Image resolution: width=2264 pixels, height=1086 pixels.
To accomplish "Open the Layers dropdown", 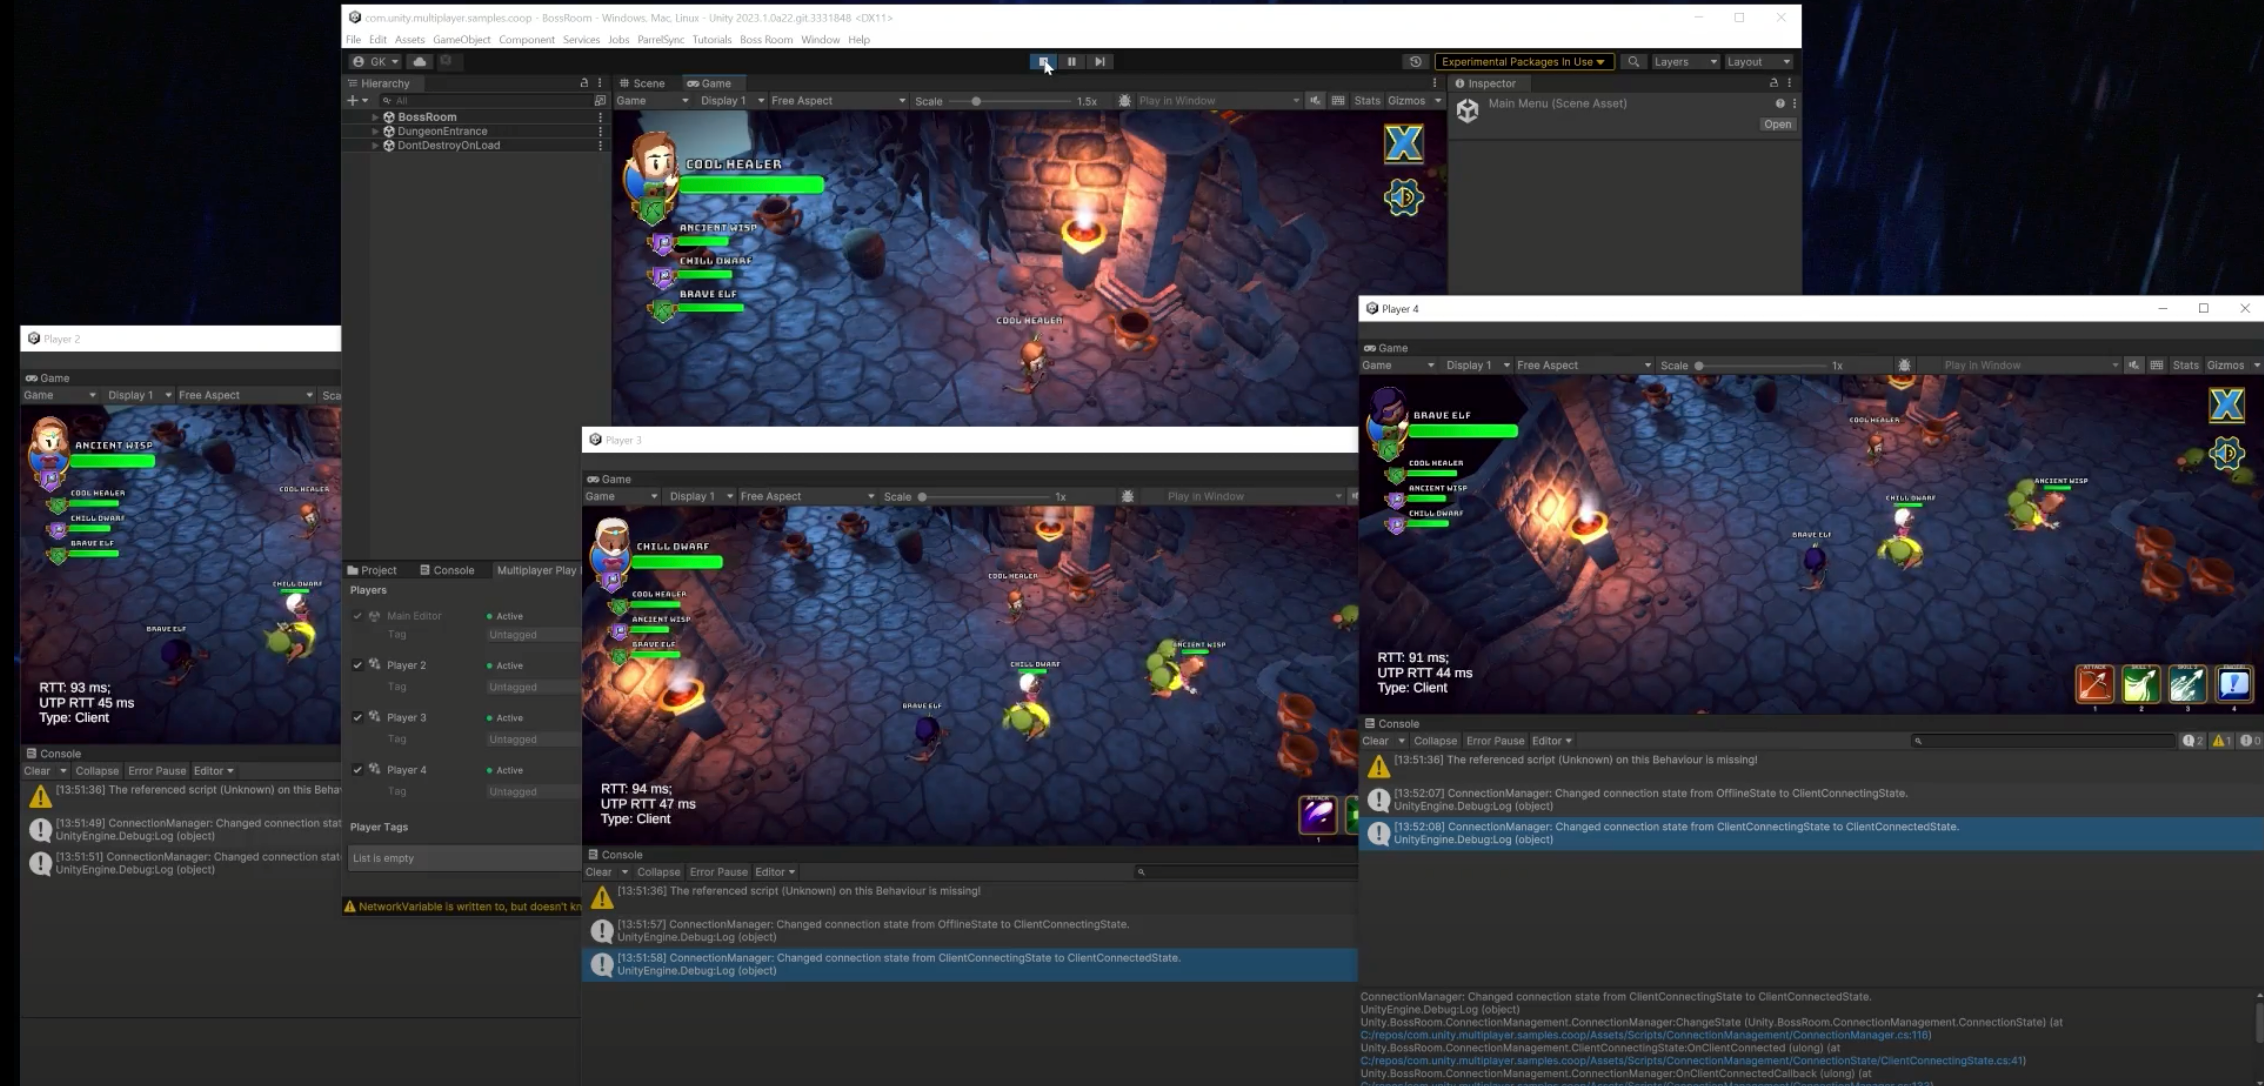I will 1685,62.
